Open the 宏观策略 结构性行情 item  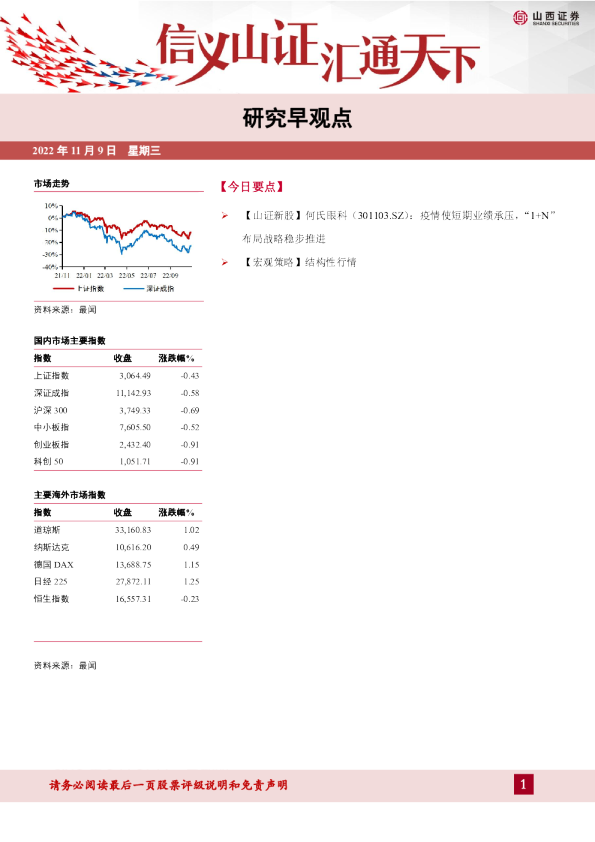pyautogui.click(x=299, y=263)
